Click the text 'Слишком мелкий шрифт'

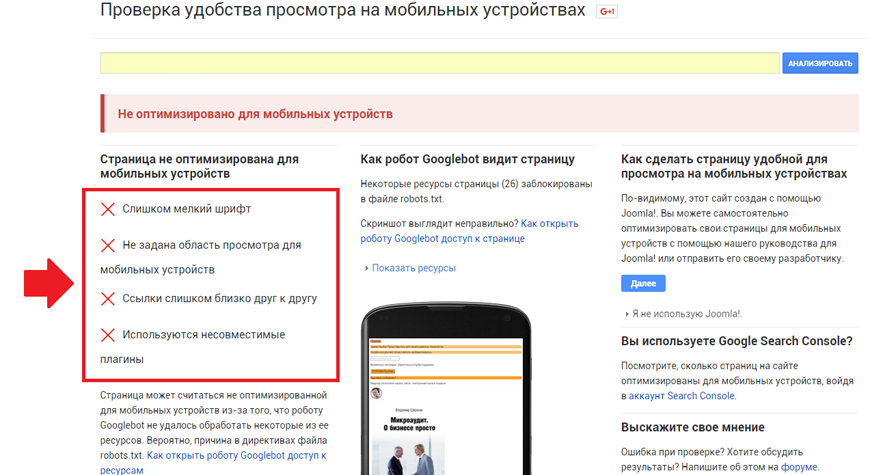[x=187, y=209]
